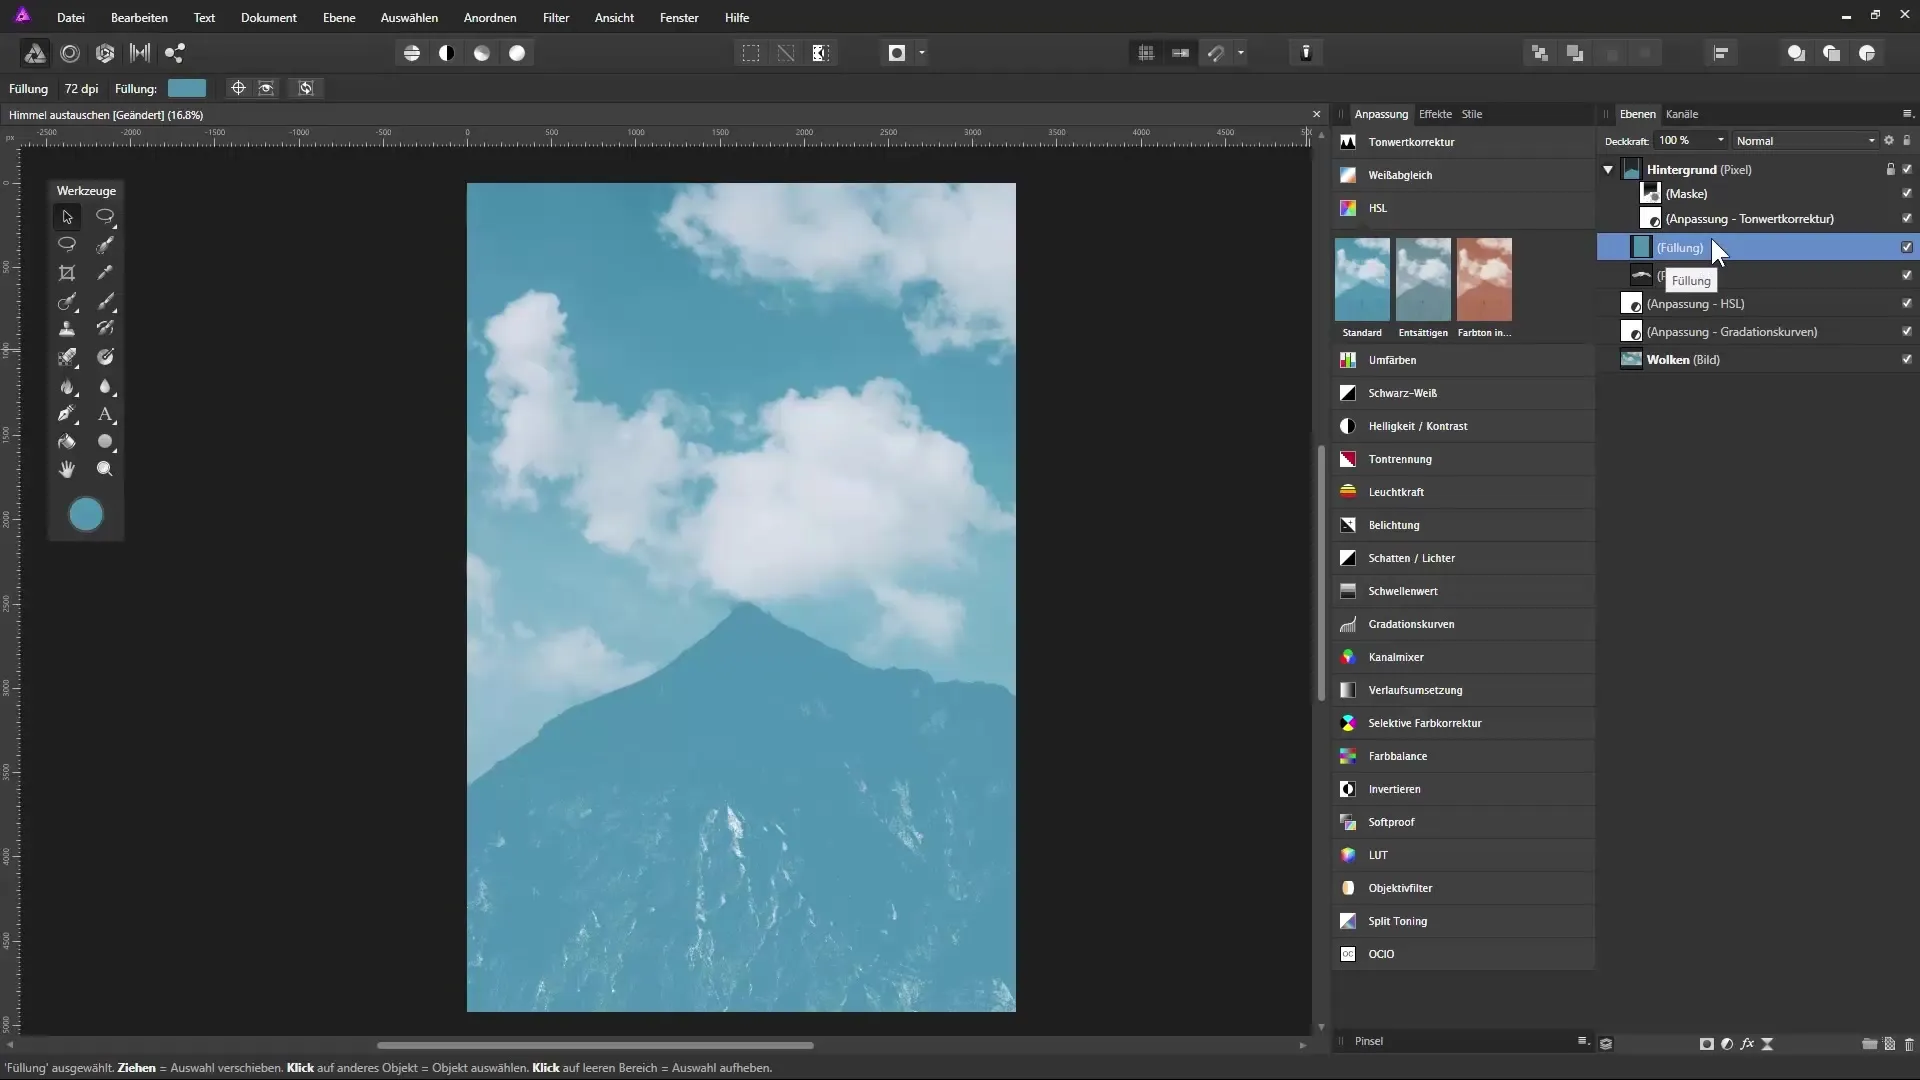This screenshot has width=1920, height=1080.
Task: Switch to the Photo Persona
Action: pyautogui.click(x=34, y=54)
